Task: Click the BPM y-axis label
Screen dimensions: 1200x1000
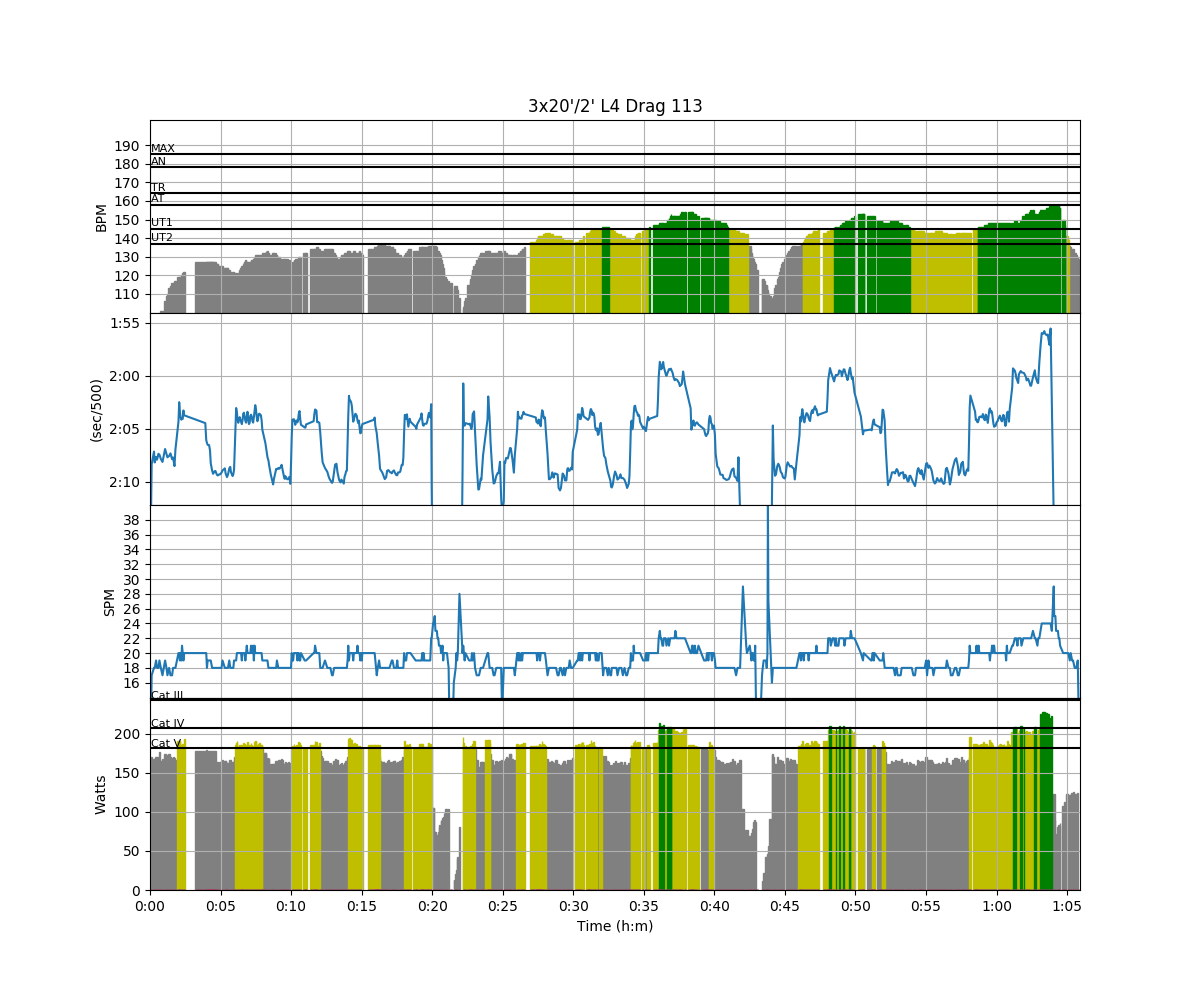Action: pos(101,217)
